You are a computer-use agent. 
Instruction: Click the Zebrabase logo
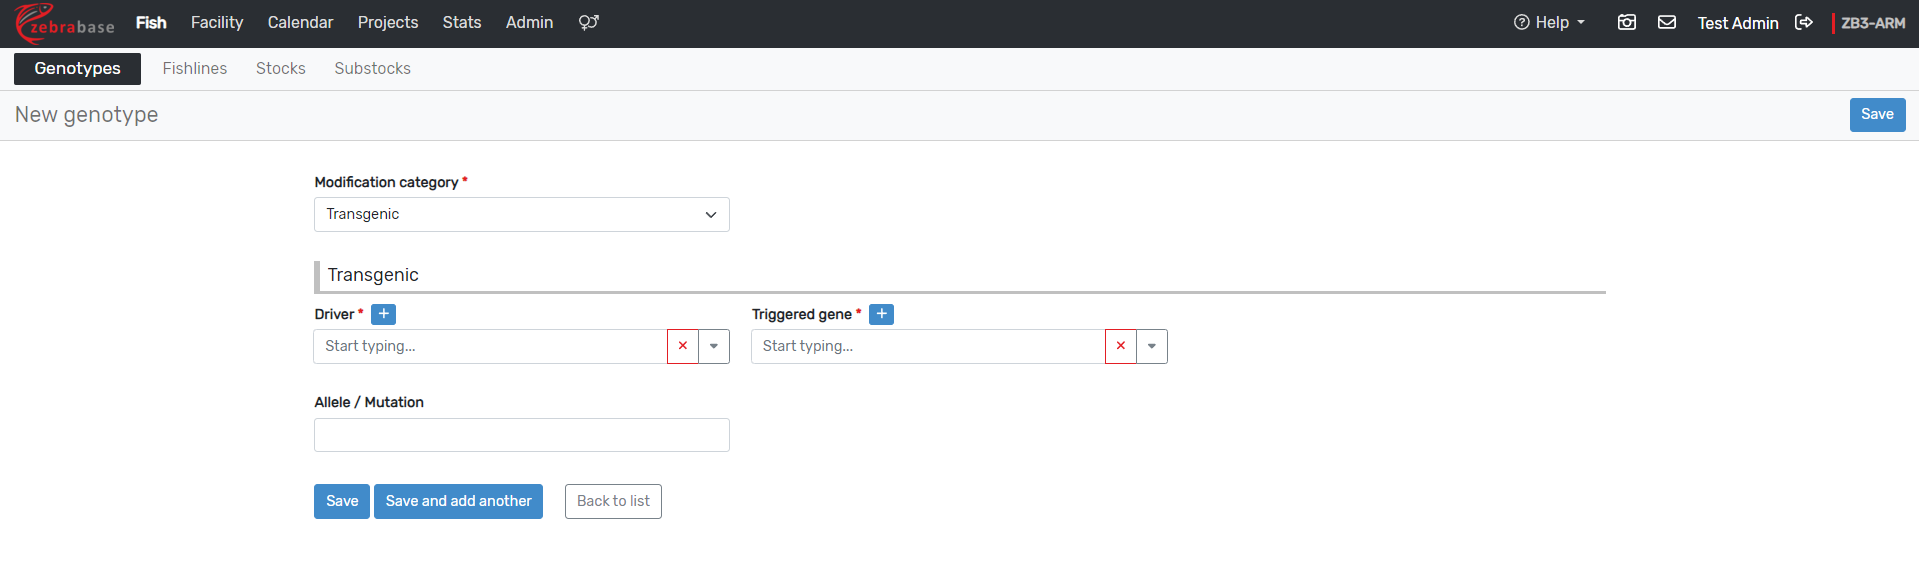tap(64, 23)
